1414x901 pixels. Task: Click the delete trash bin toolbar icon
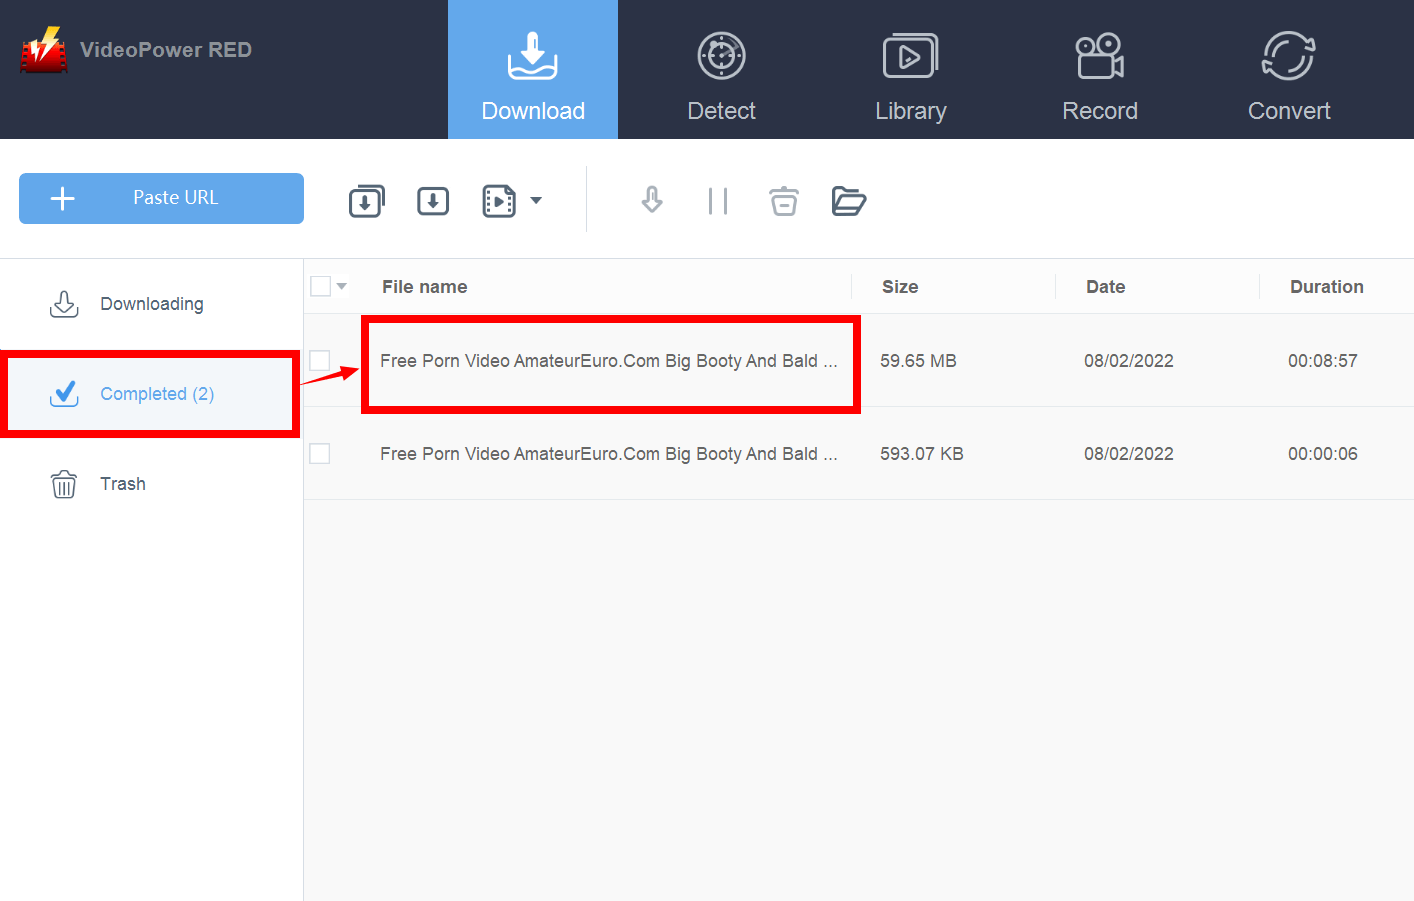click(784, 201)
